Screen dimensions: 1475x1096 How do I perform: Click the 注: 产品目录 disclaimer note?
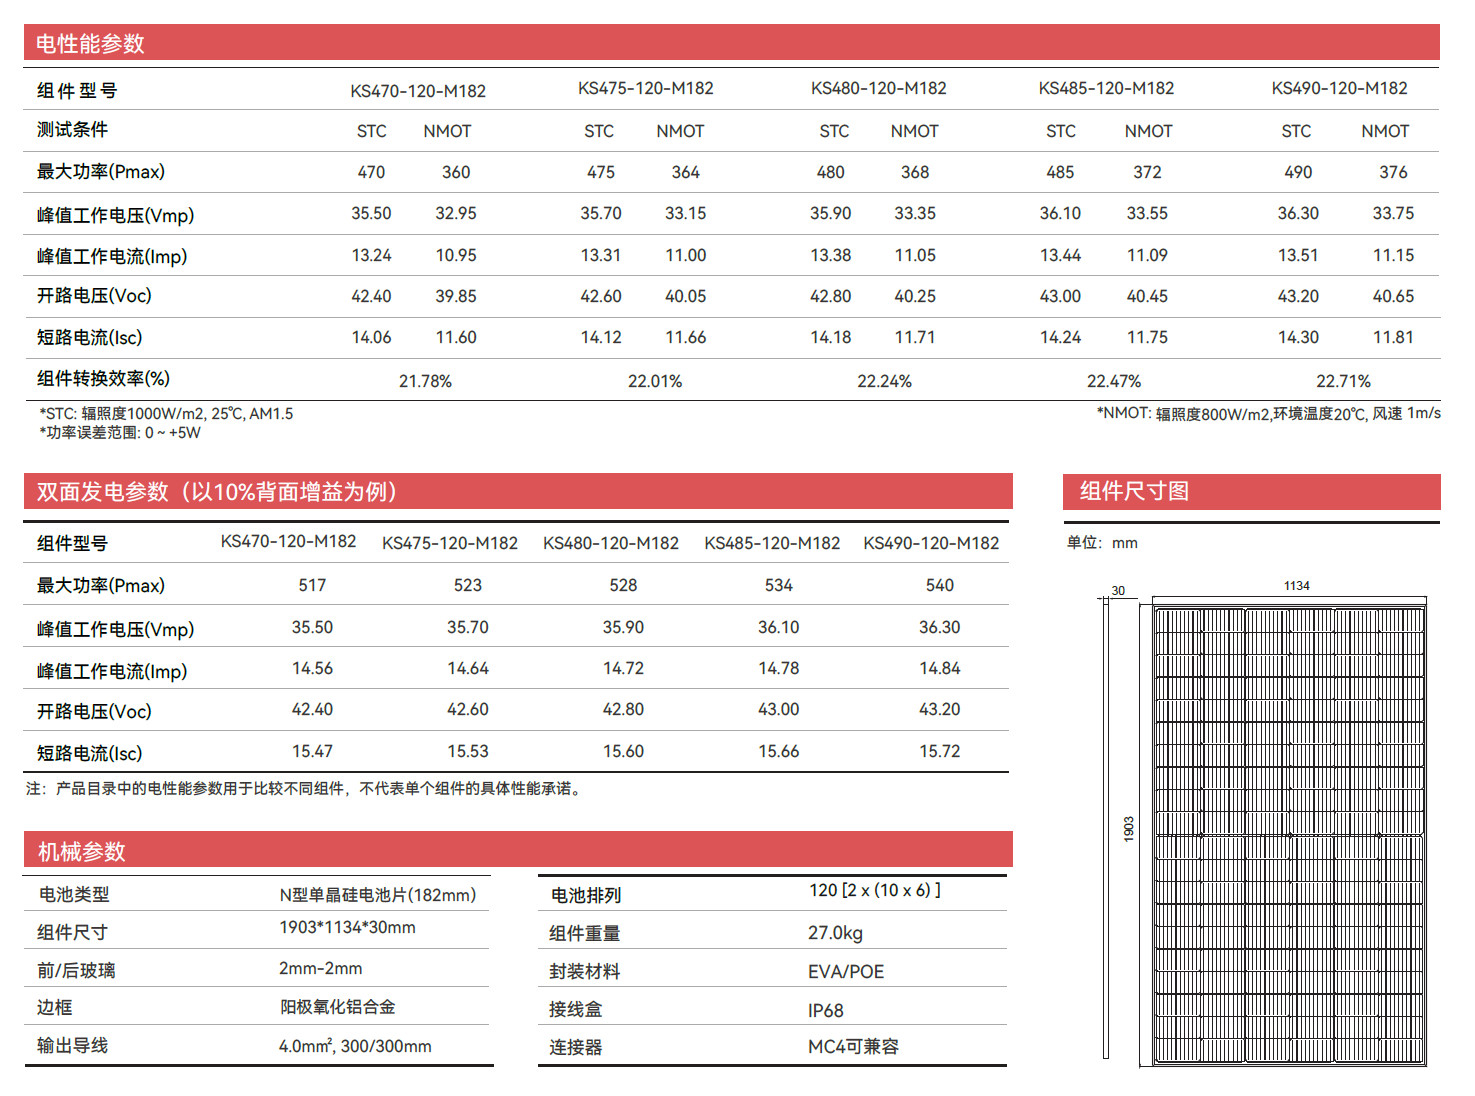point(305,789)
